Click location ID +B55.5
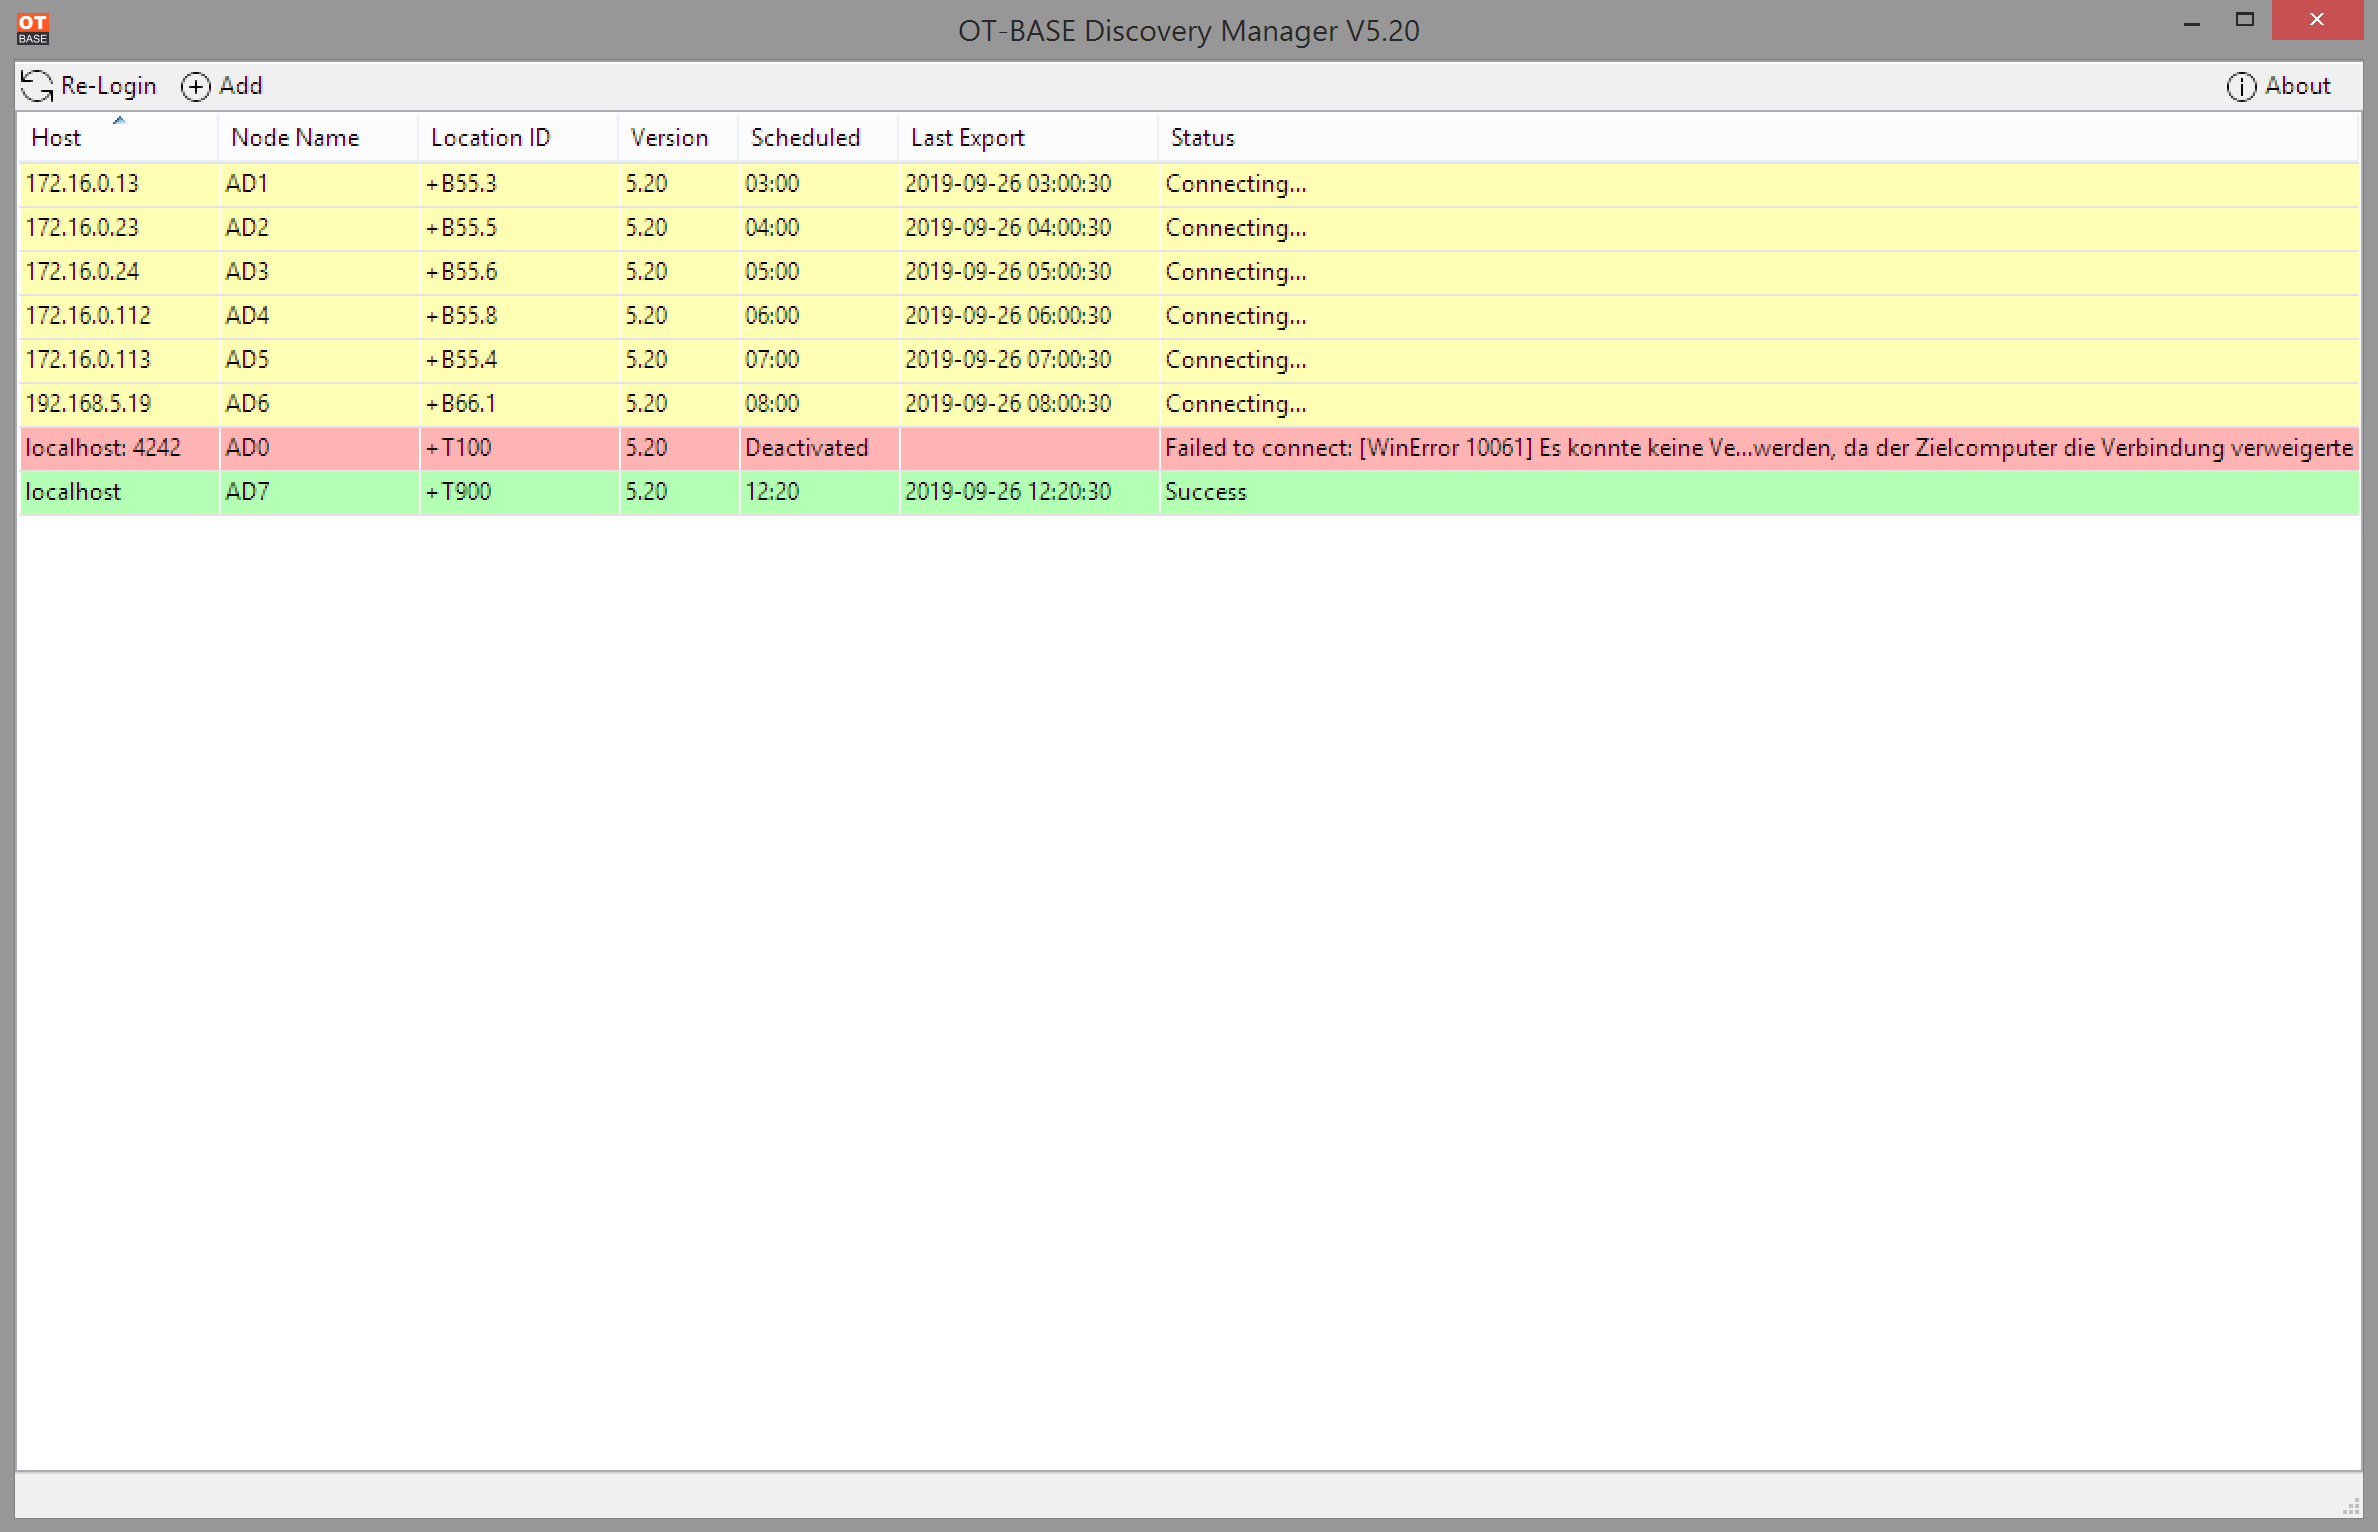2378x1532 pixels. point(461,228)
